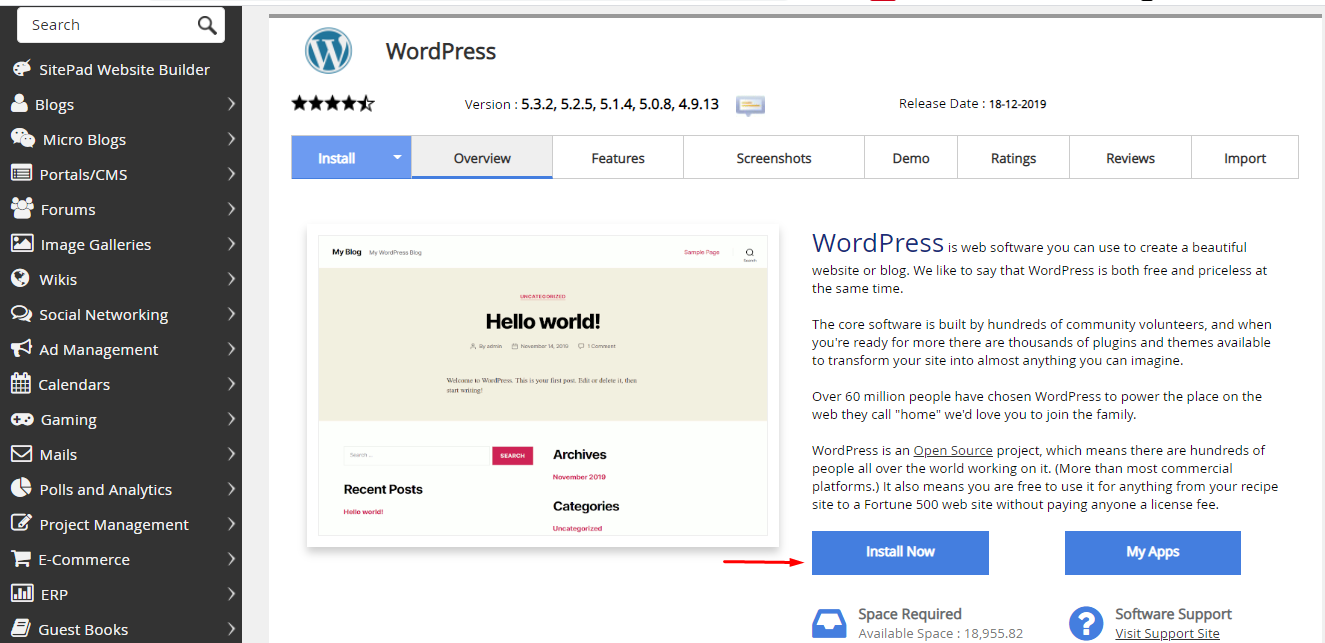1325x643 pixels.
Task: Open the Screenshots tab
Action: (774, 158)
